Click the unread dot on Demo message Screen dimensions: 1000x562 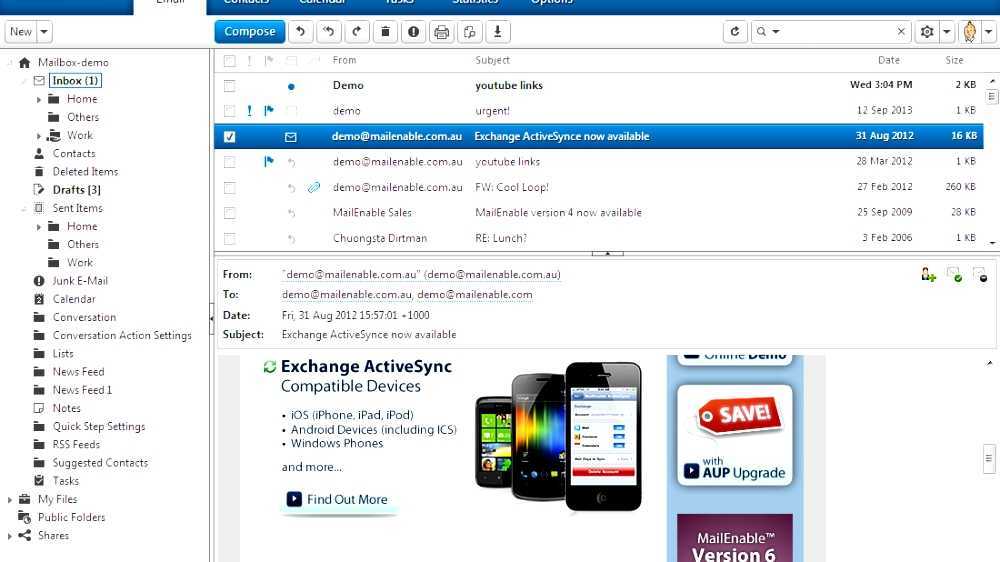pos(291,86)
